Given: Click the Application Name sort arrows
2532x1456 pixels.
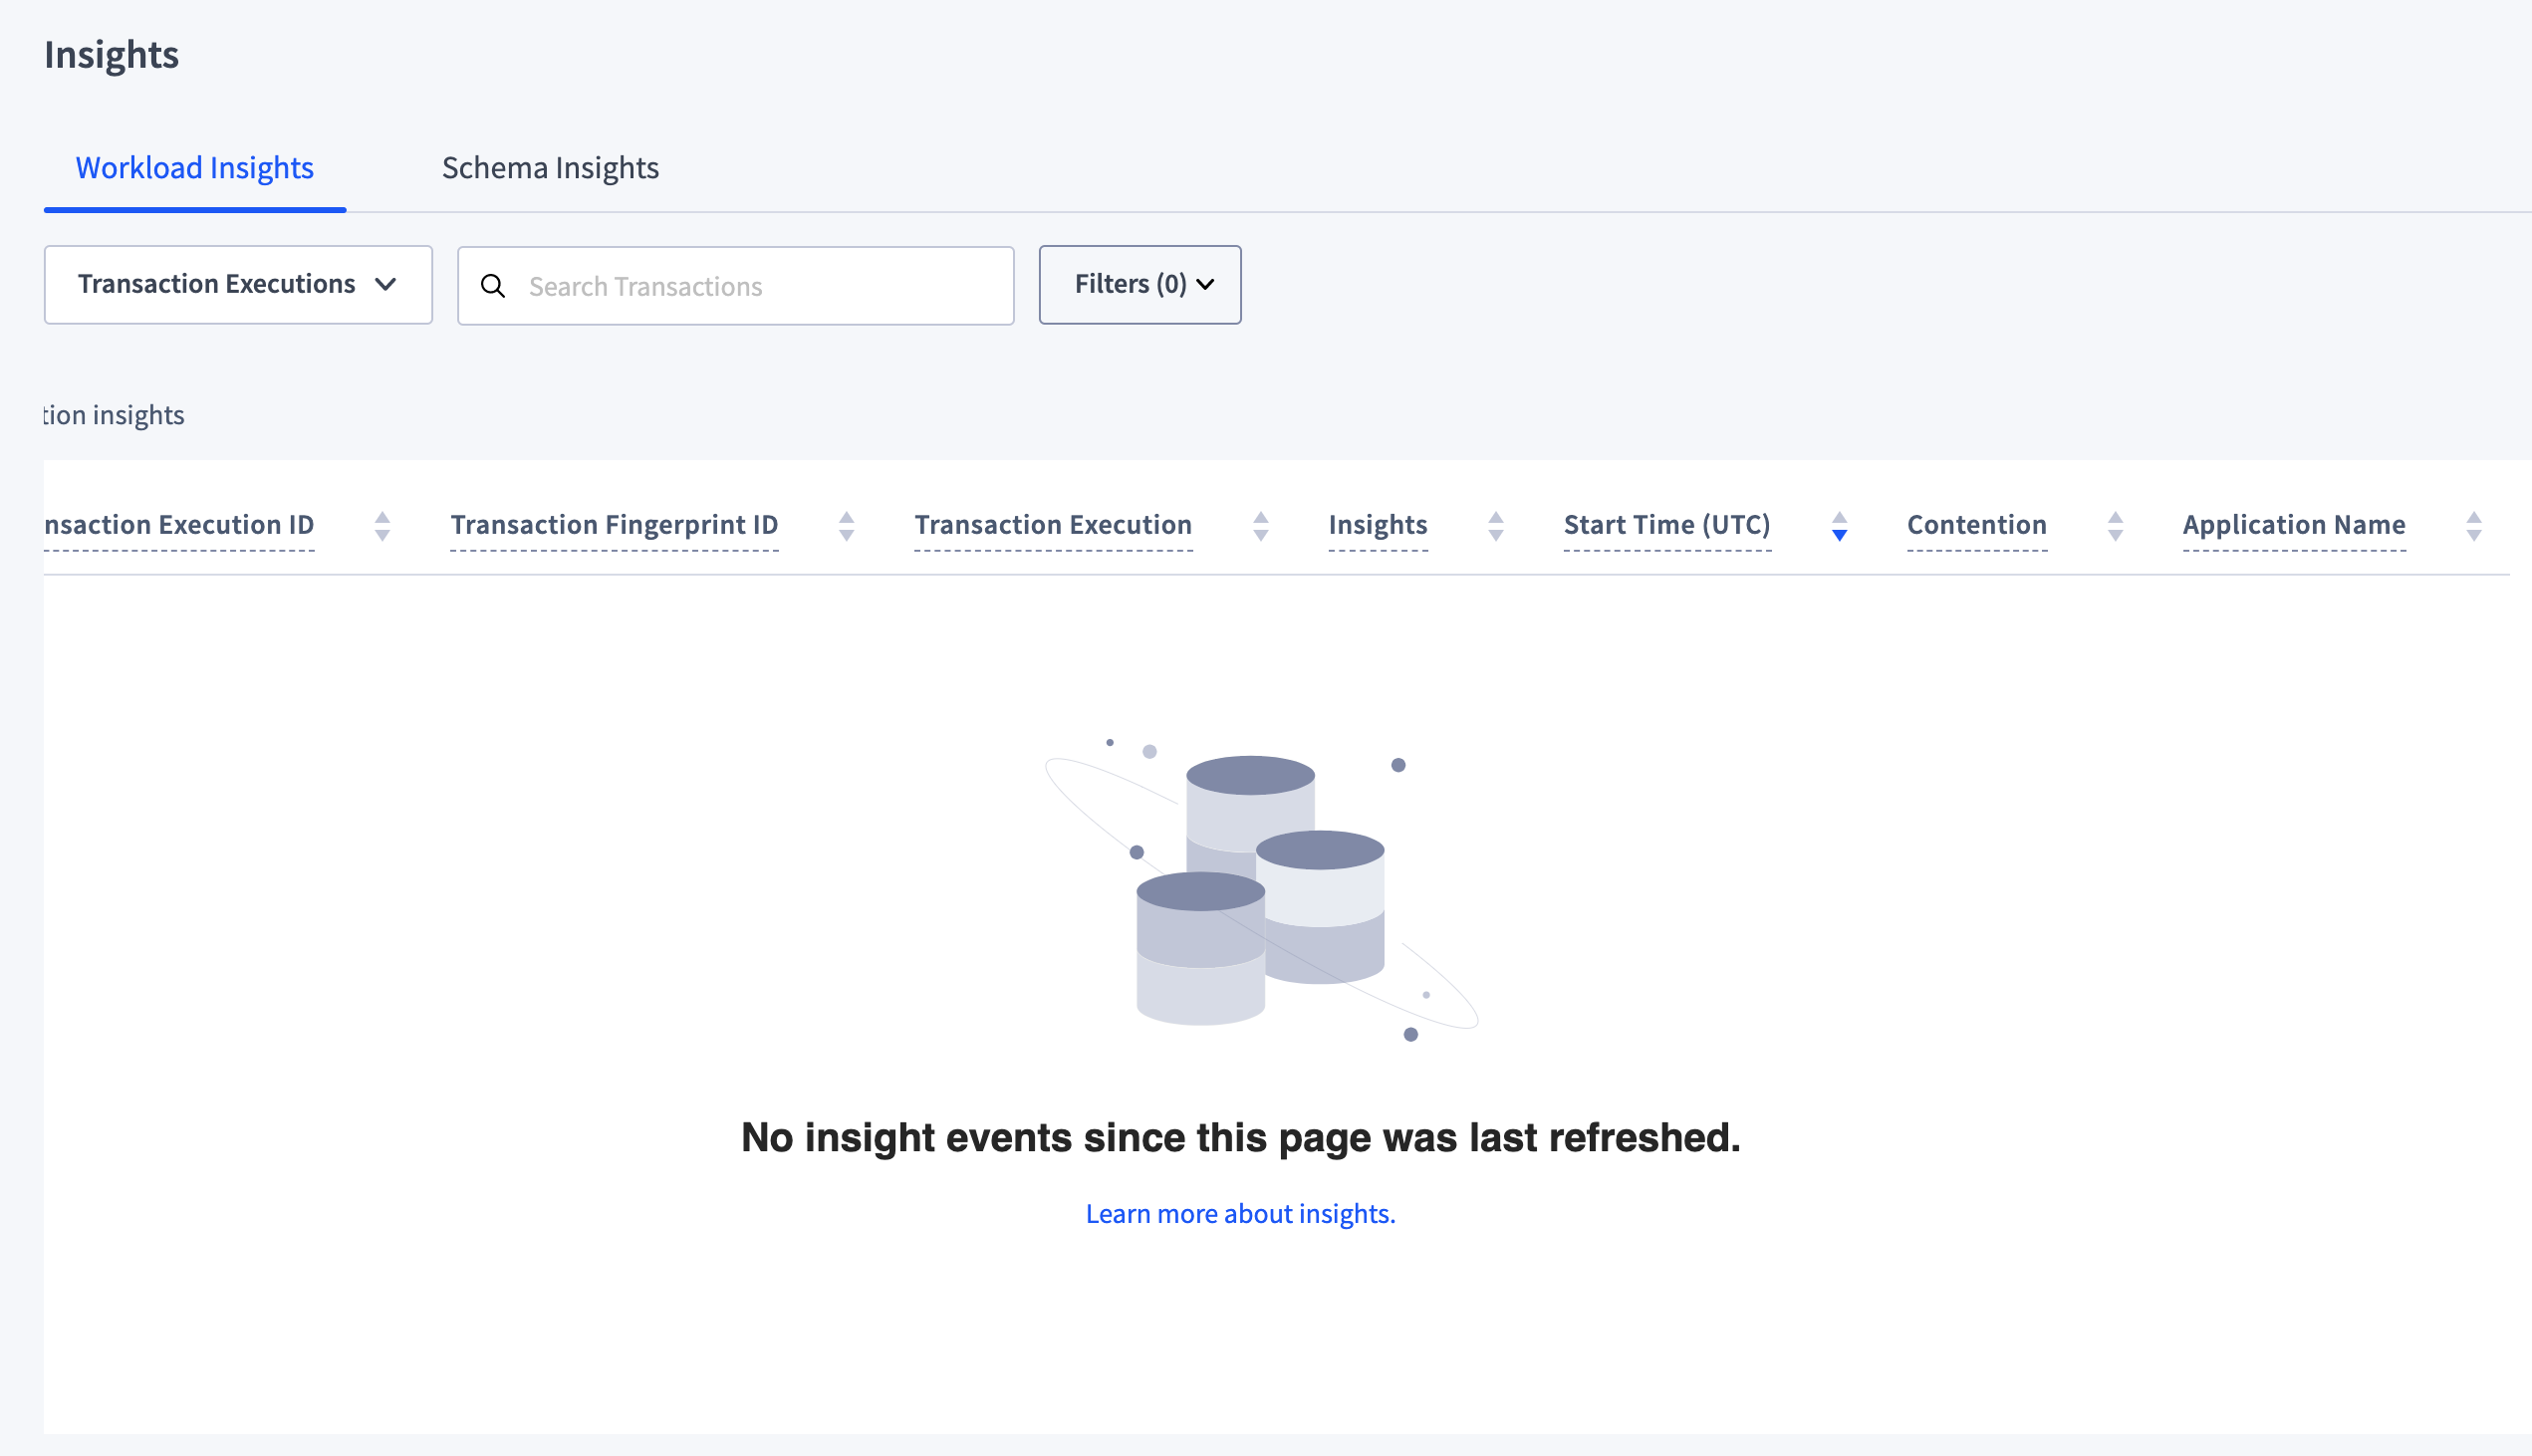Looking at the screenshot, I should coord(2473,525).
